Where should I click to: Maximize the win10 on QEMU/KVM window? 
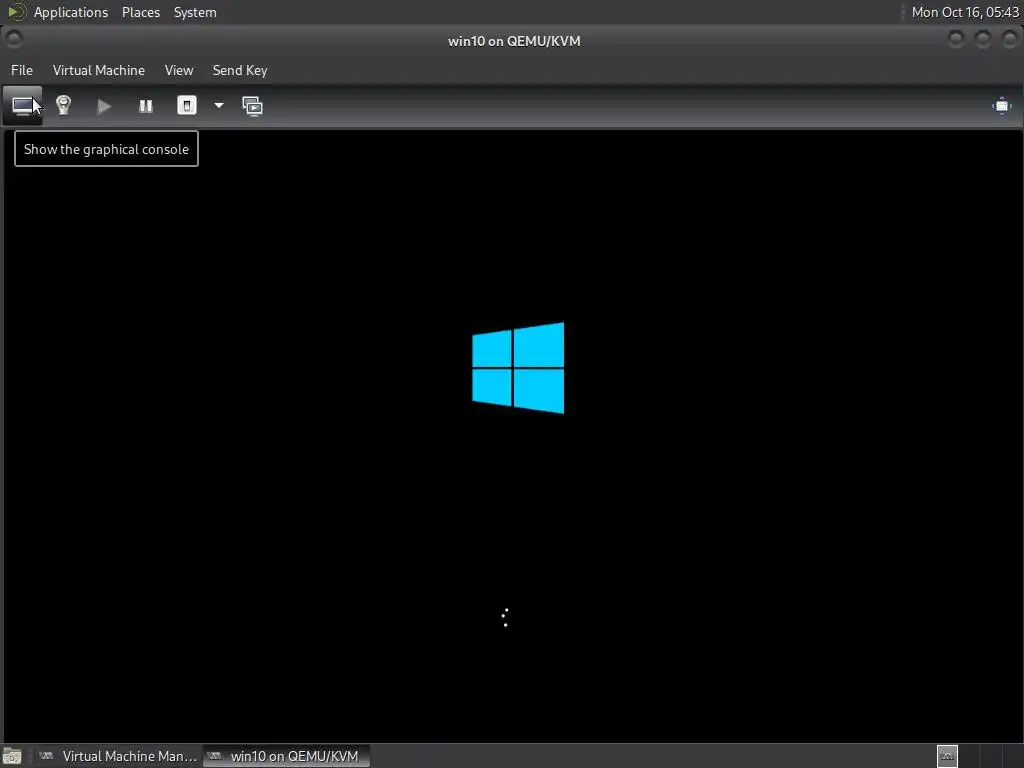coord(983,40)
